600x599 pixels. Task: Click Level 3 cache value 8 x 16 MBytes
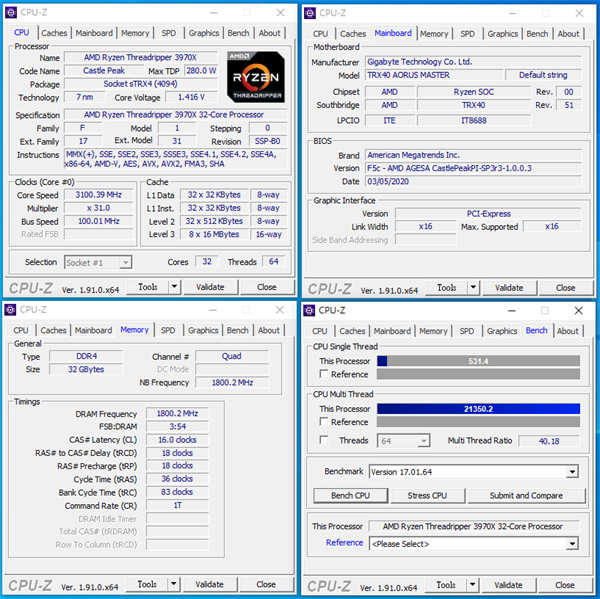(x=214, y=234)
